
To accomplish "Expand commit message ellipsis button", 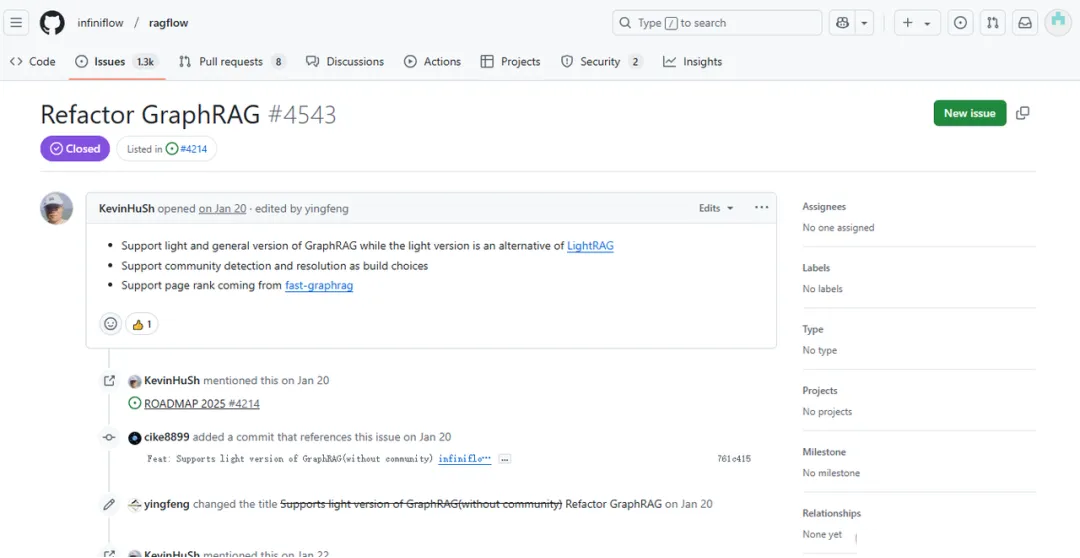I will 505,459.
